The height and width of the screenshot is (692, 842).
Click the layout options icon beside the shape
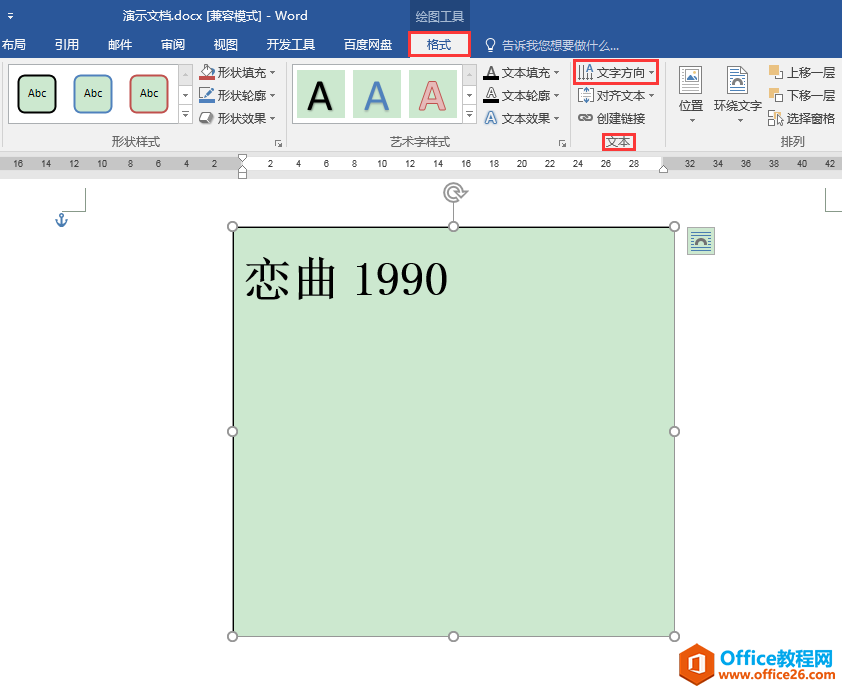[x=701, y=241]
